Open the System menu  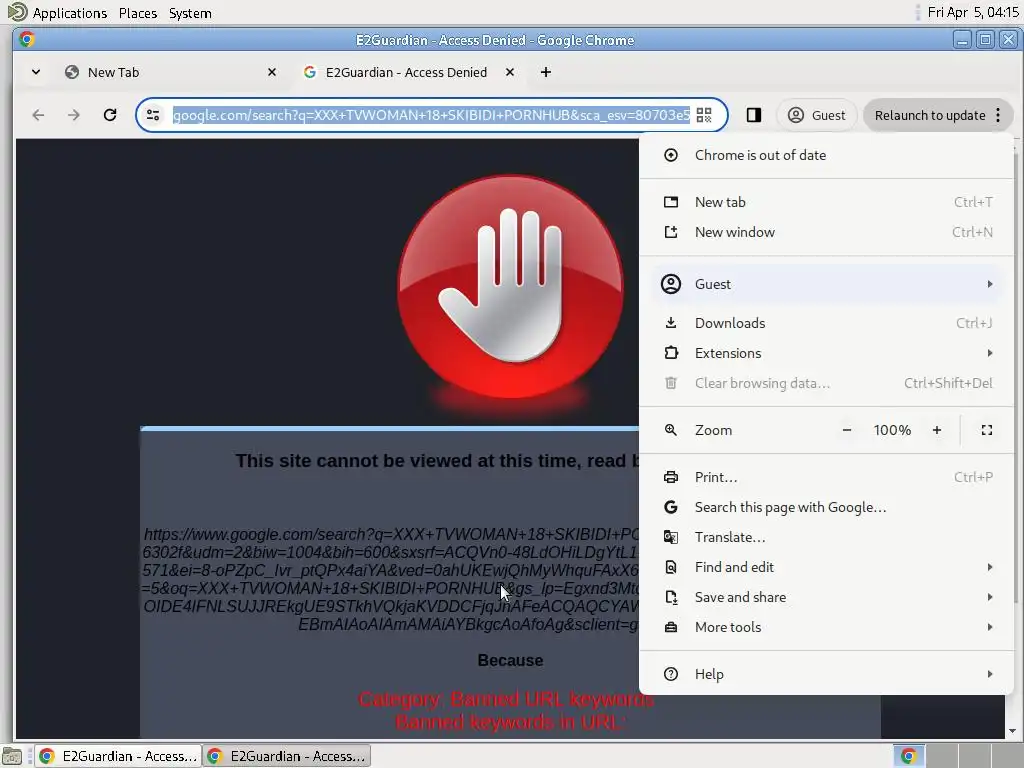pyautogui.click(x=190, y=13)
